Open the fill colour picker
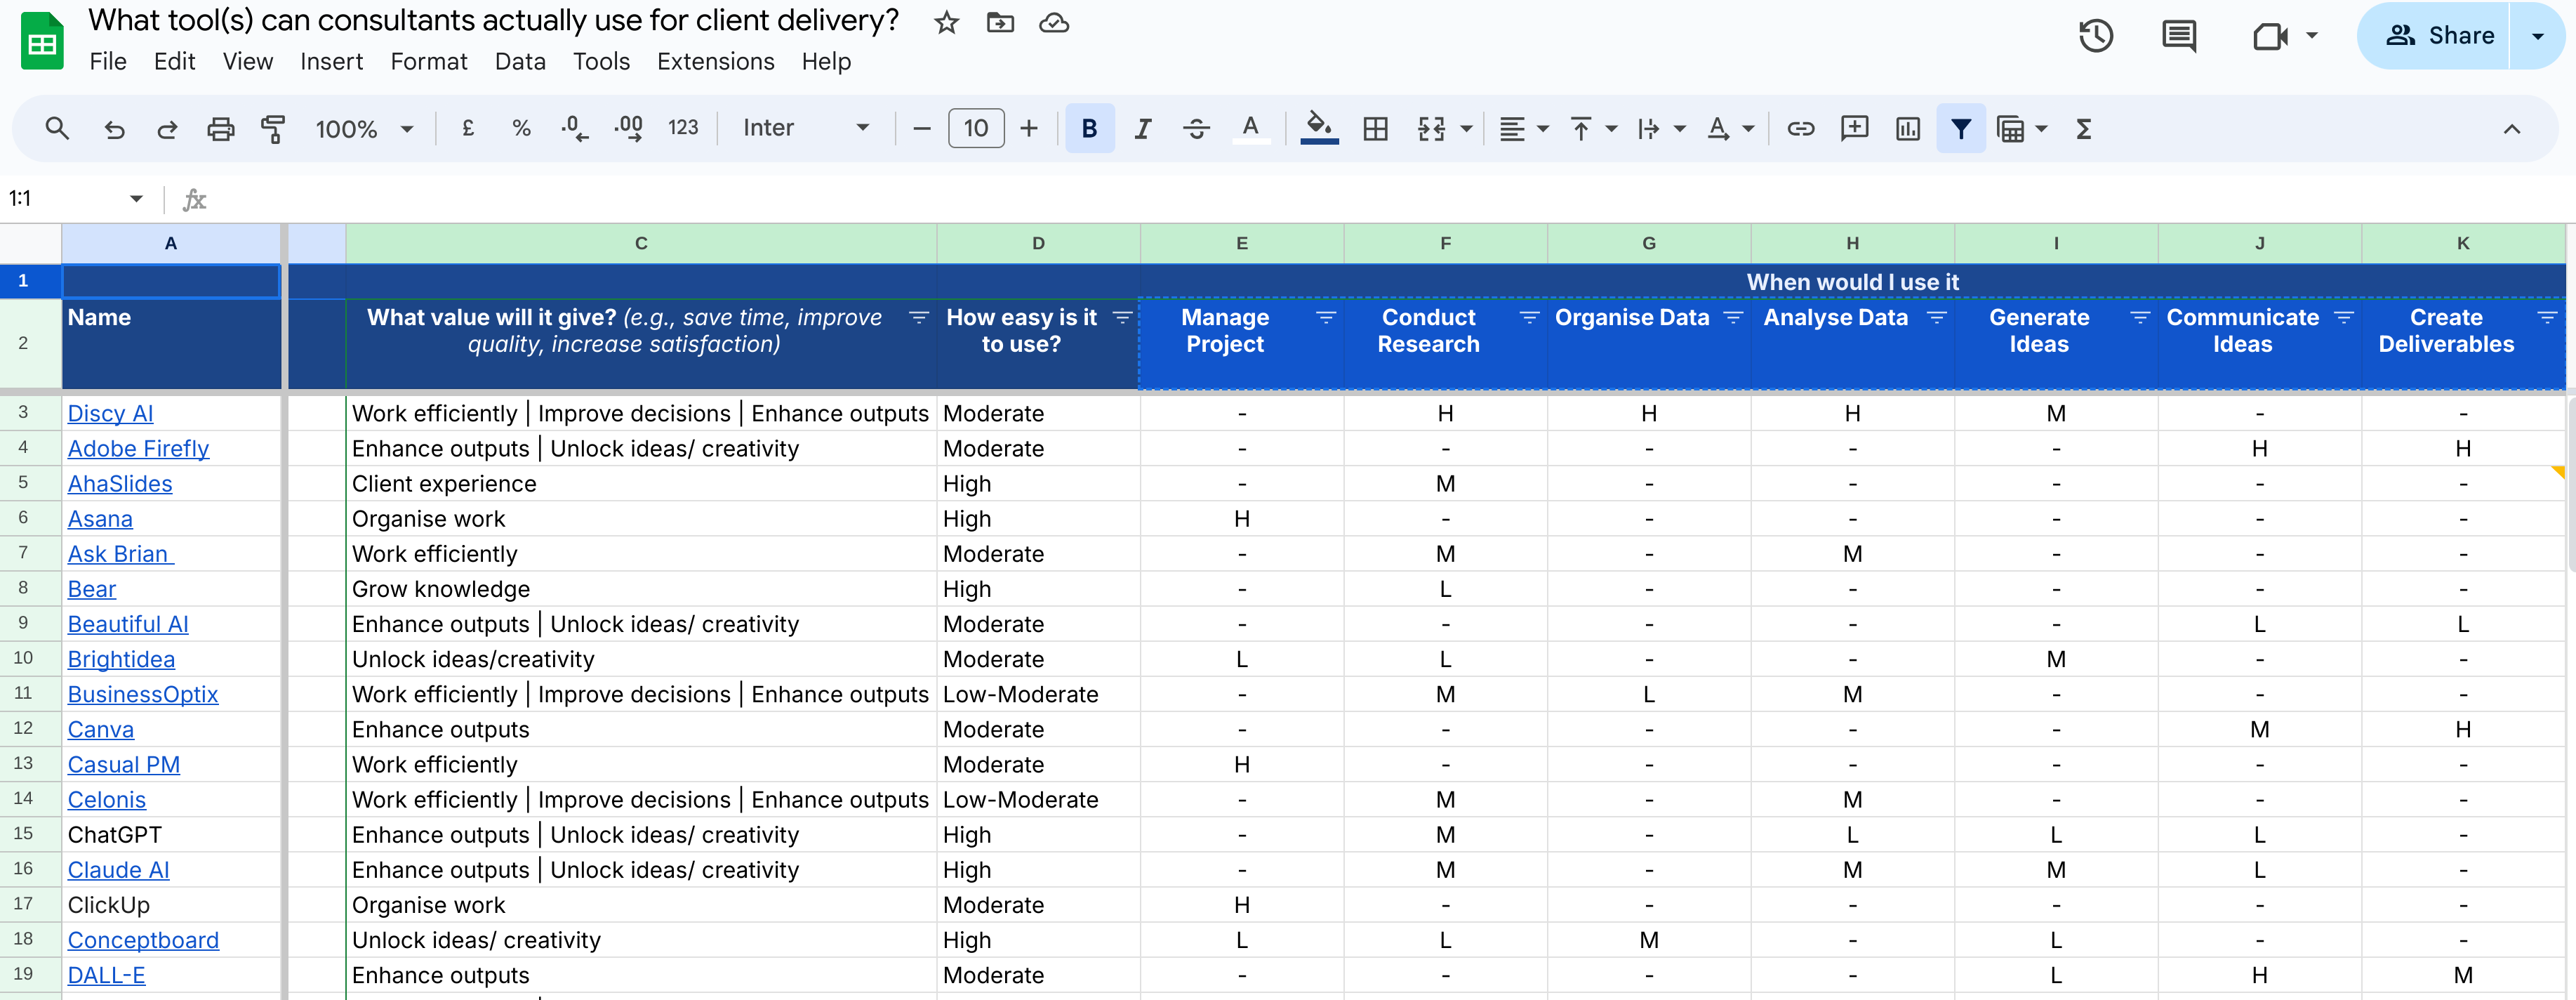Image resolution: width=2576 pixels, height=1000 pixels. tap(1319, 129)
